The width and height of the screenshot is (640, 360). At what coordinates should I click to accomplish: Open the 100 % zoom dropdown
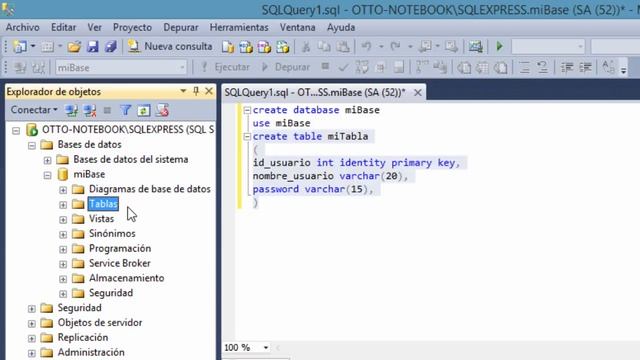[x=266, y=348]
